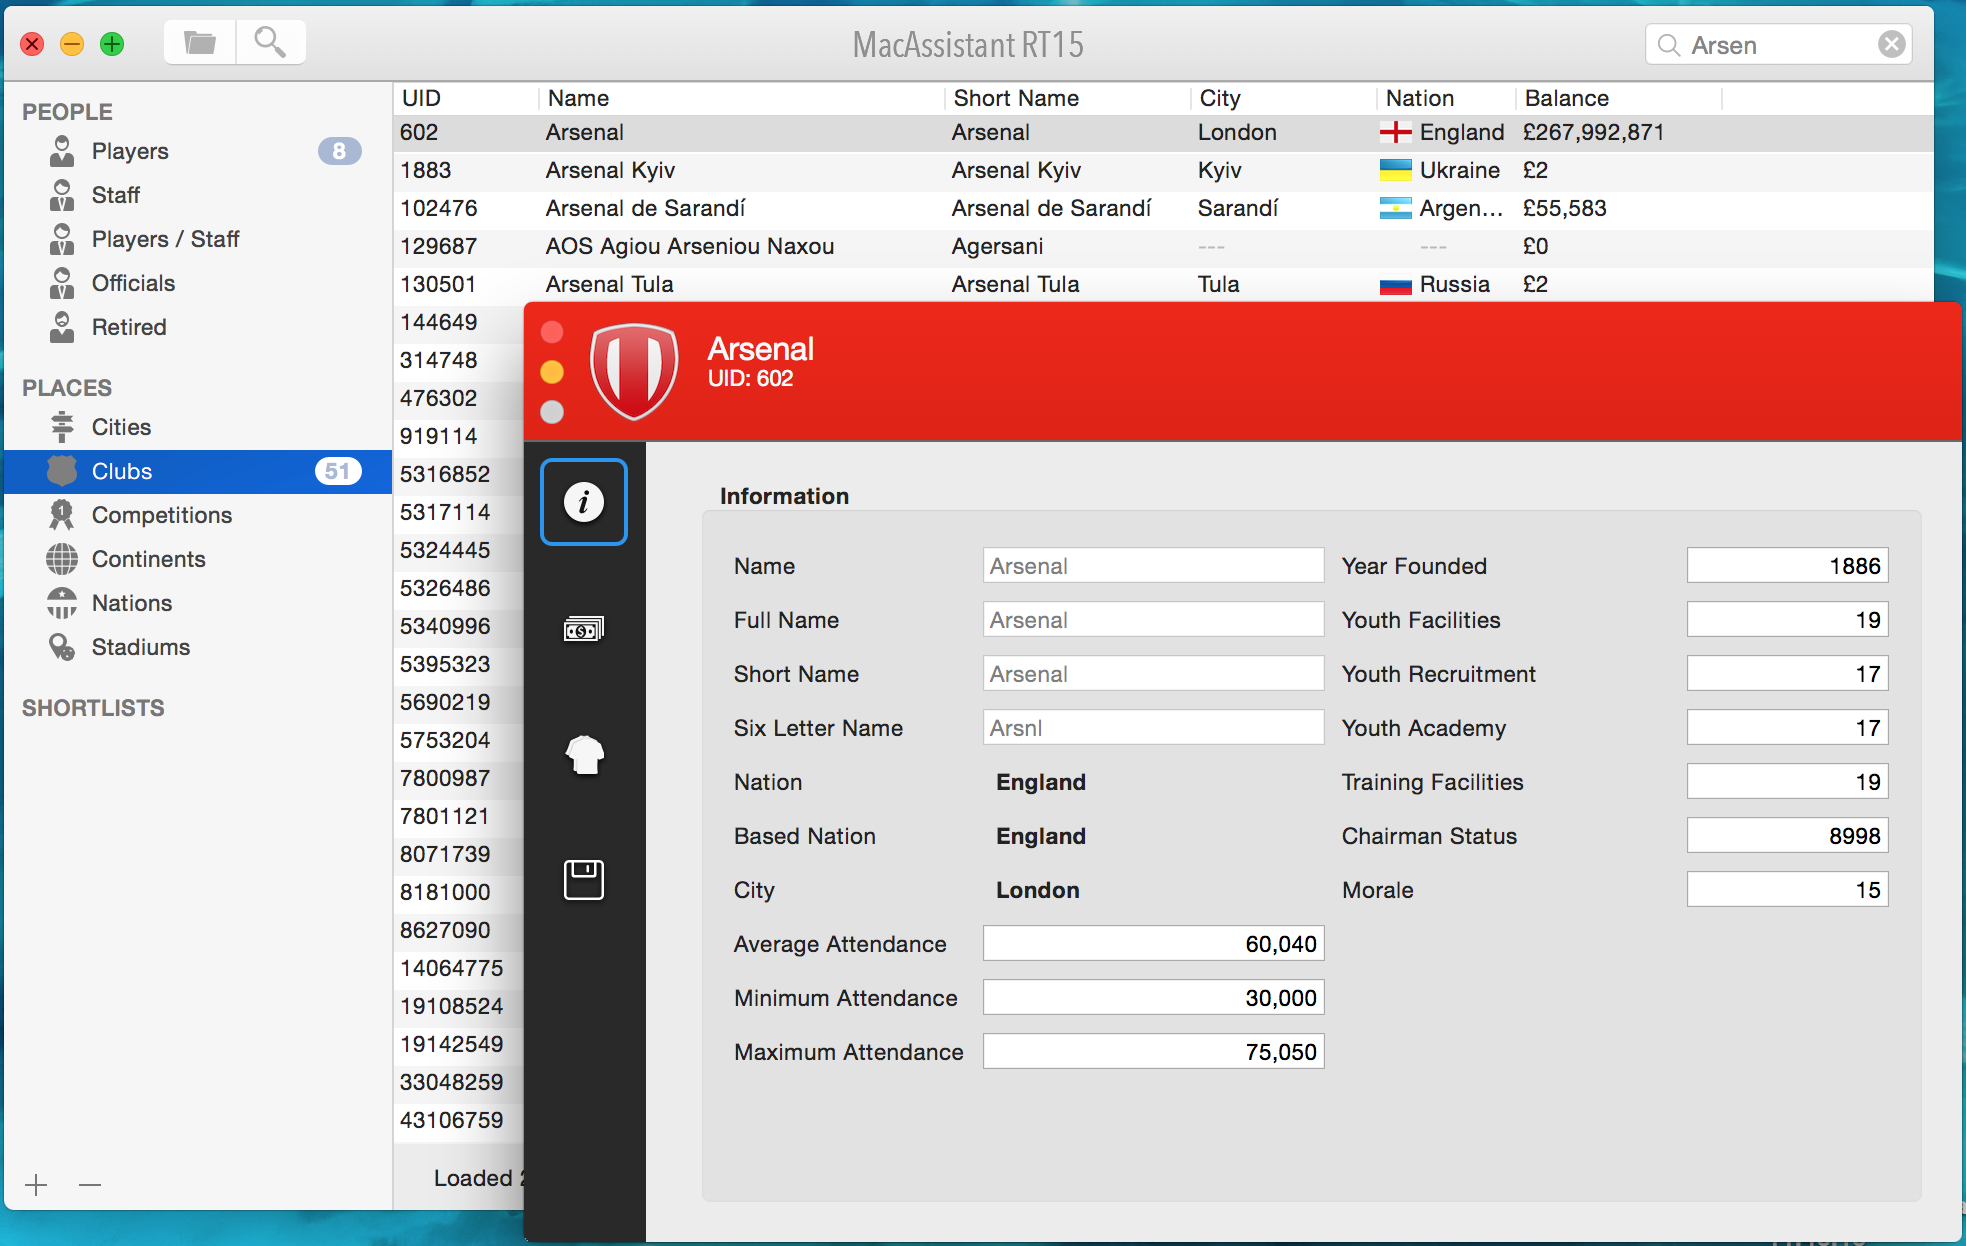Edit the Short Name field

tap(1153, 674)
